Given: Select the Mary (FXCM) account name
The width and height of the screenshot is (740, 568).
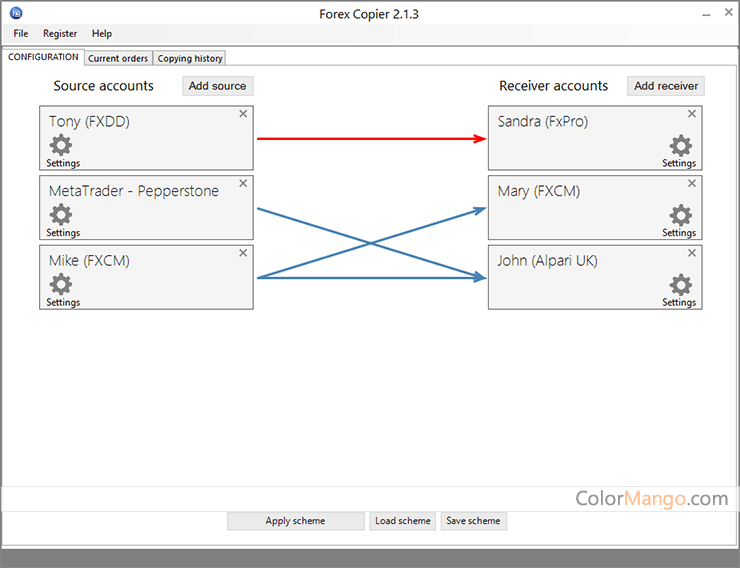Looking at the screenshot, I should point(538,191).
